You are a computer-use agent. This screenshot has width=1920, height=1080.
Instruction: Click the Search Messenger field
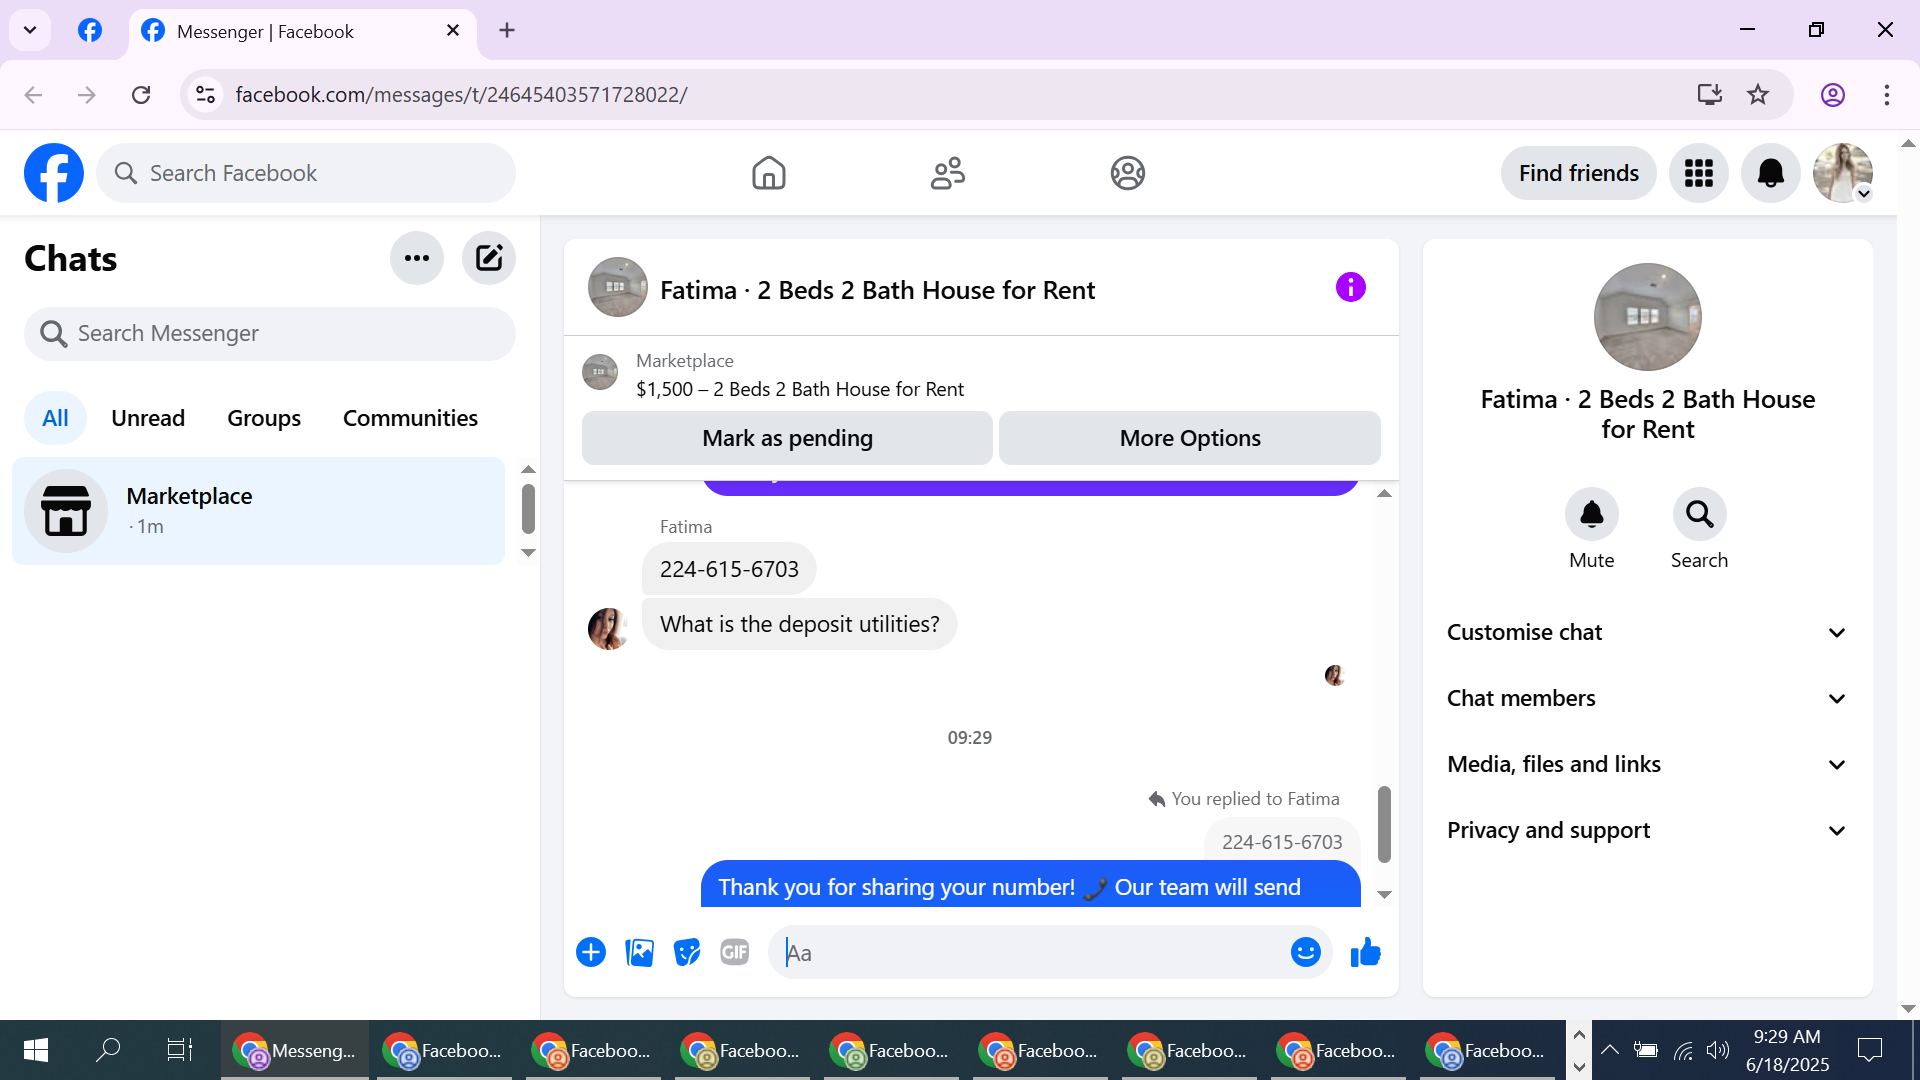270,333
